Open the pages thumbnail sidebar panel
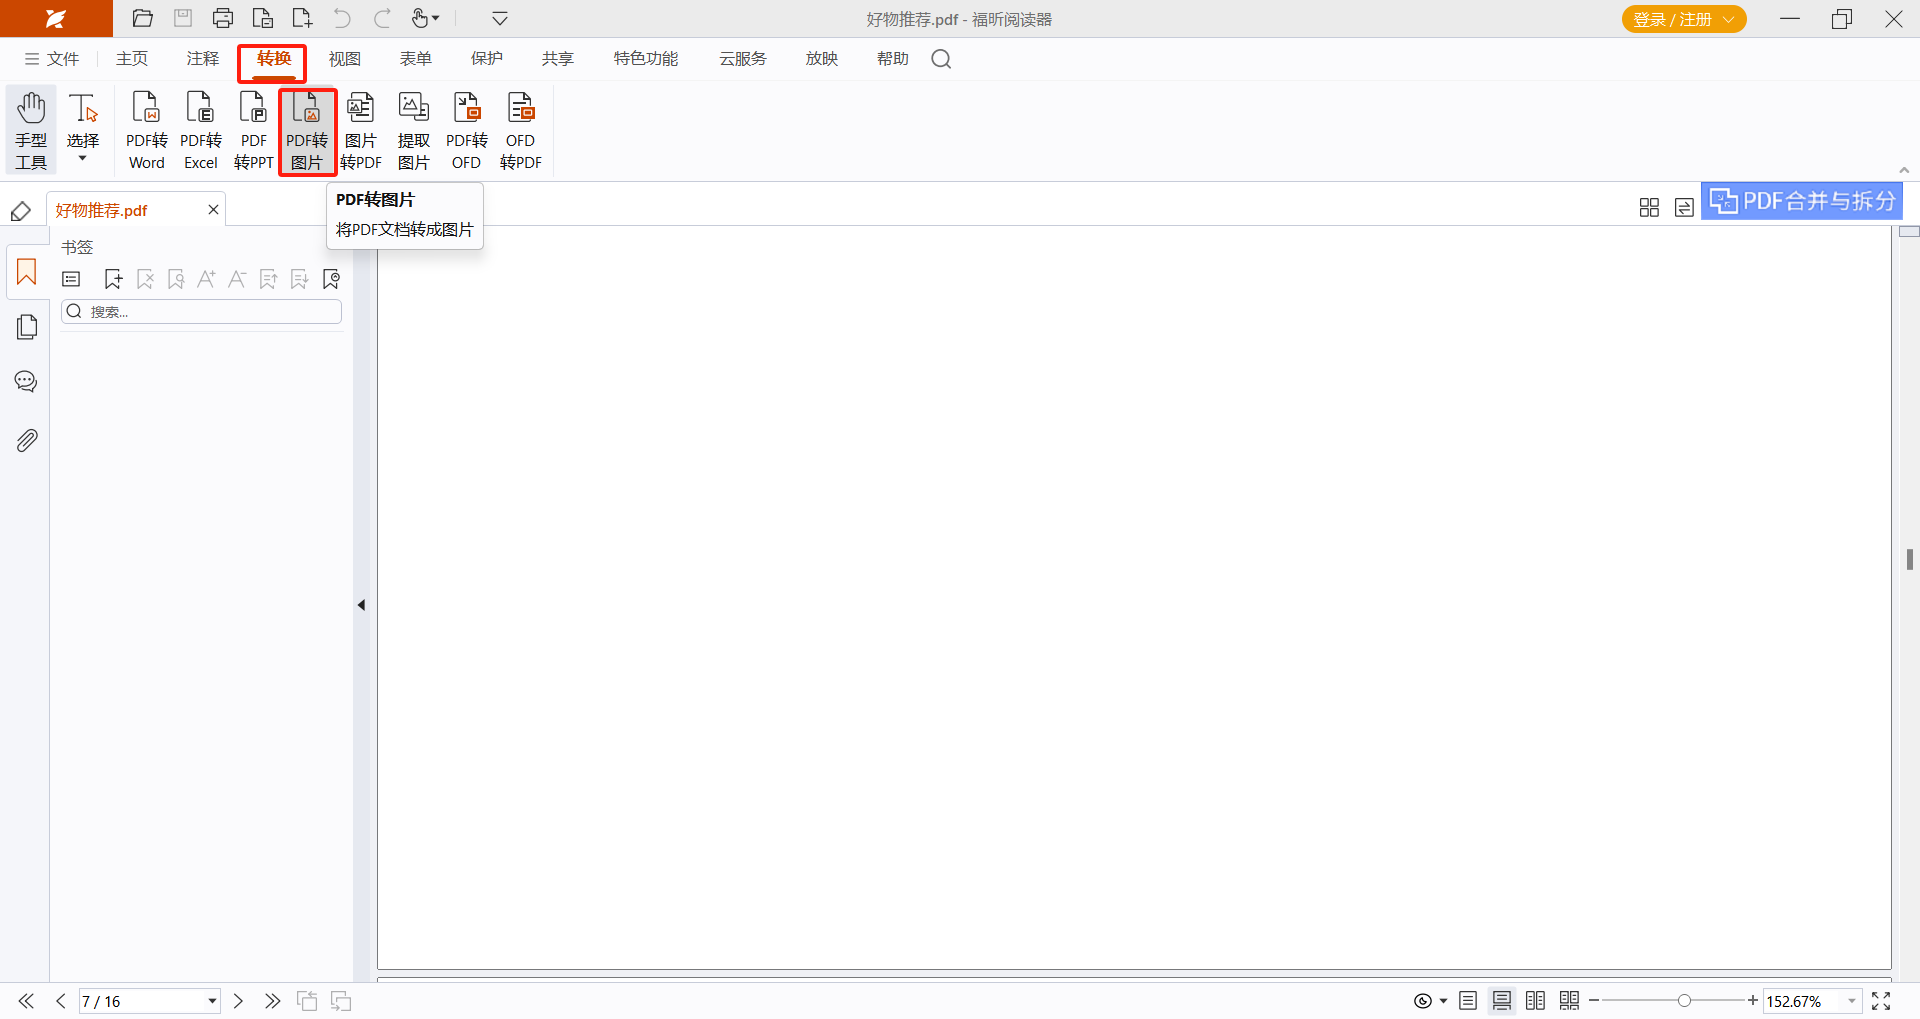 click(x=27, y=327)
